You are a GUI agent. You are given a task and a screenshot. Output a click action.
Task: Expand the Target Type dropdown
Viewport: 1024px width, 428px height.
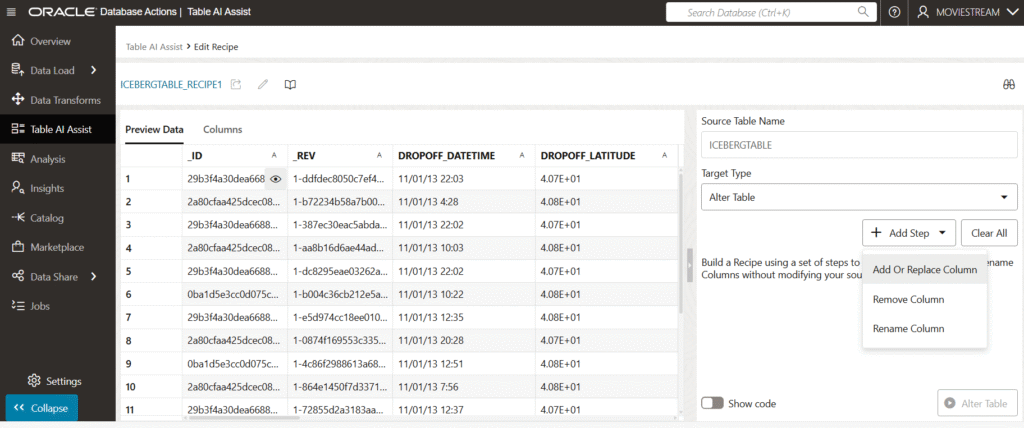coord(859,197)
